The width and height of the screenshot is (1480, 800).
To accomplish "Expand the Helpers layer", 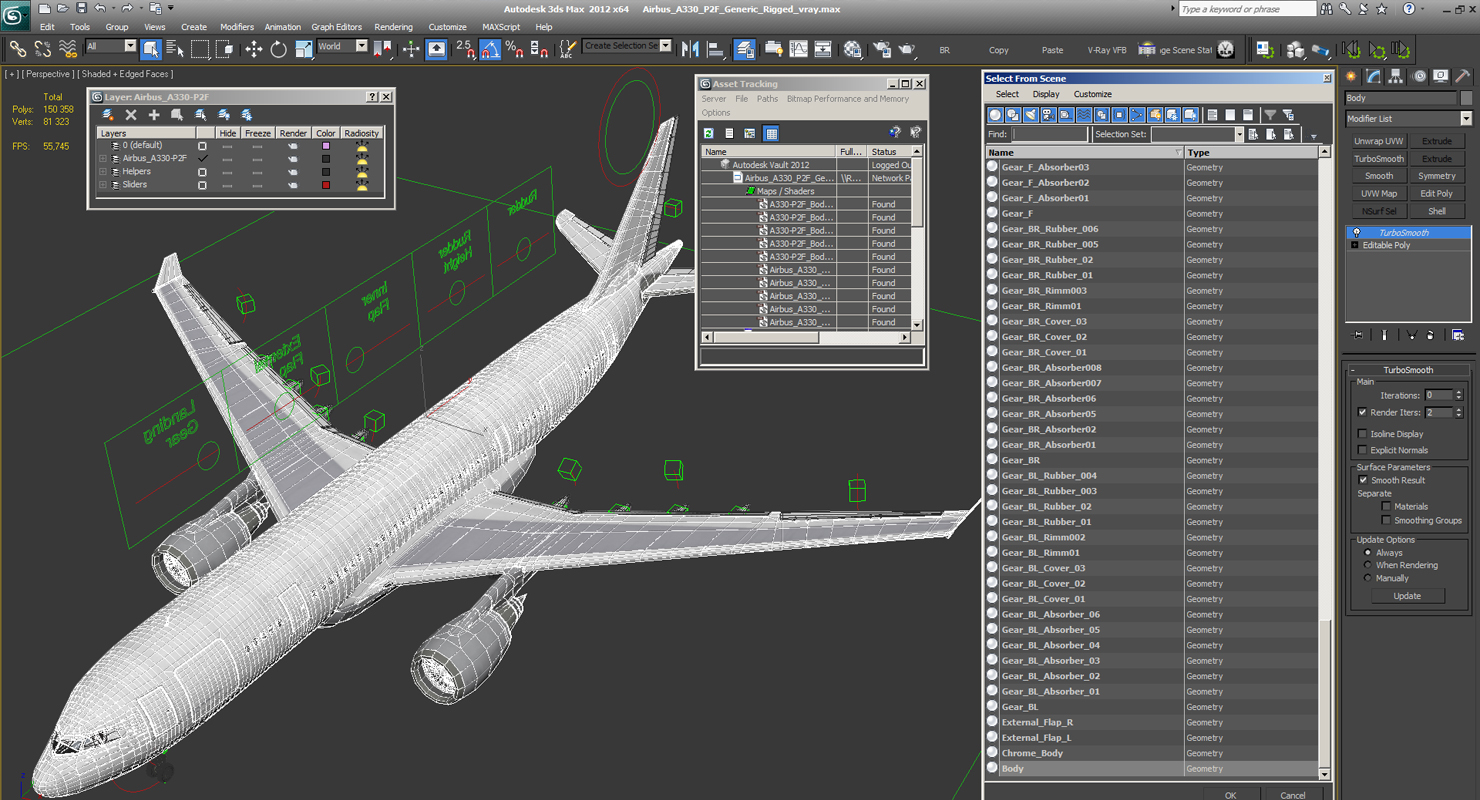I will 102,172.
